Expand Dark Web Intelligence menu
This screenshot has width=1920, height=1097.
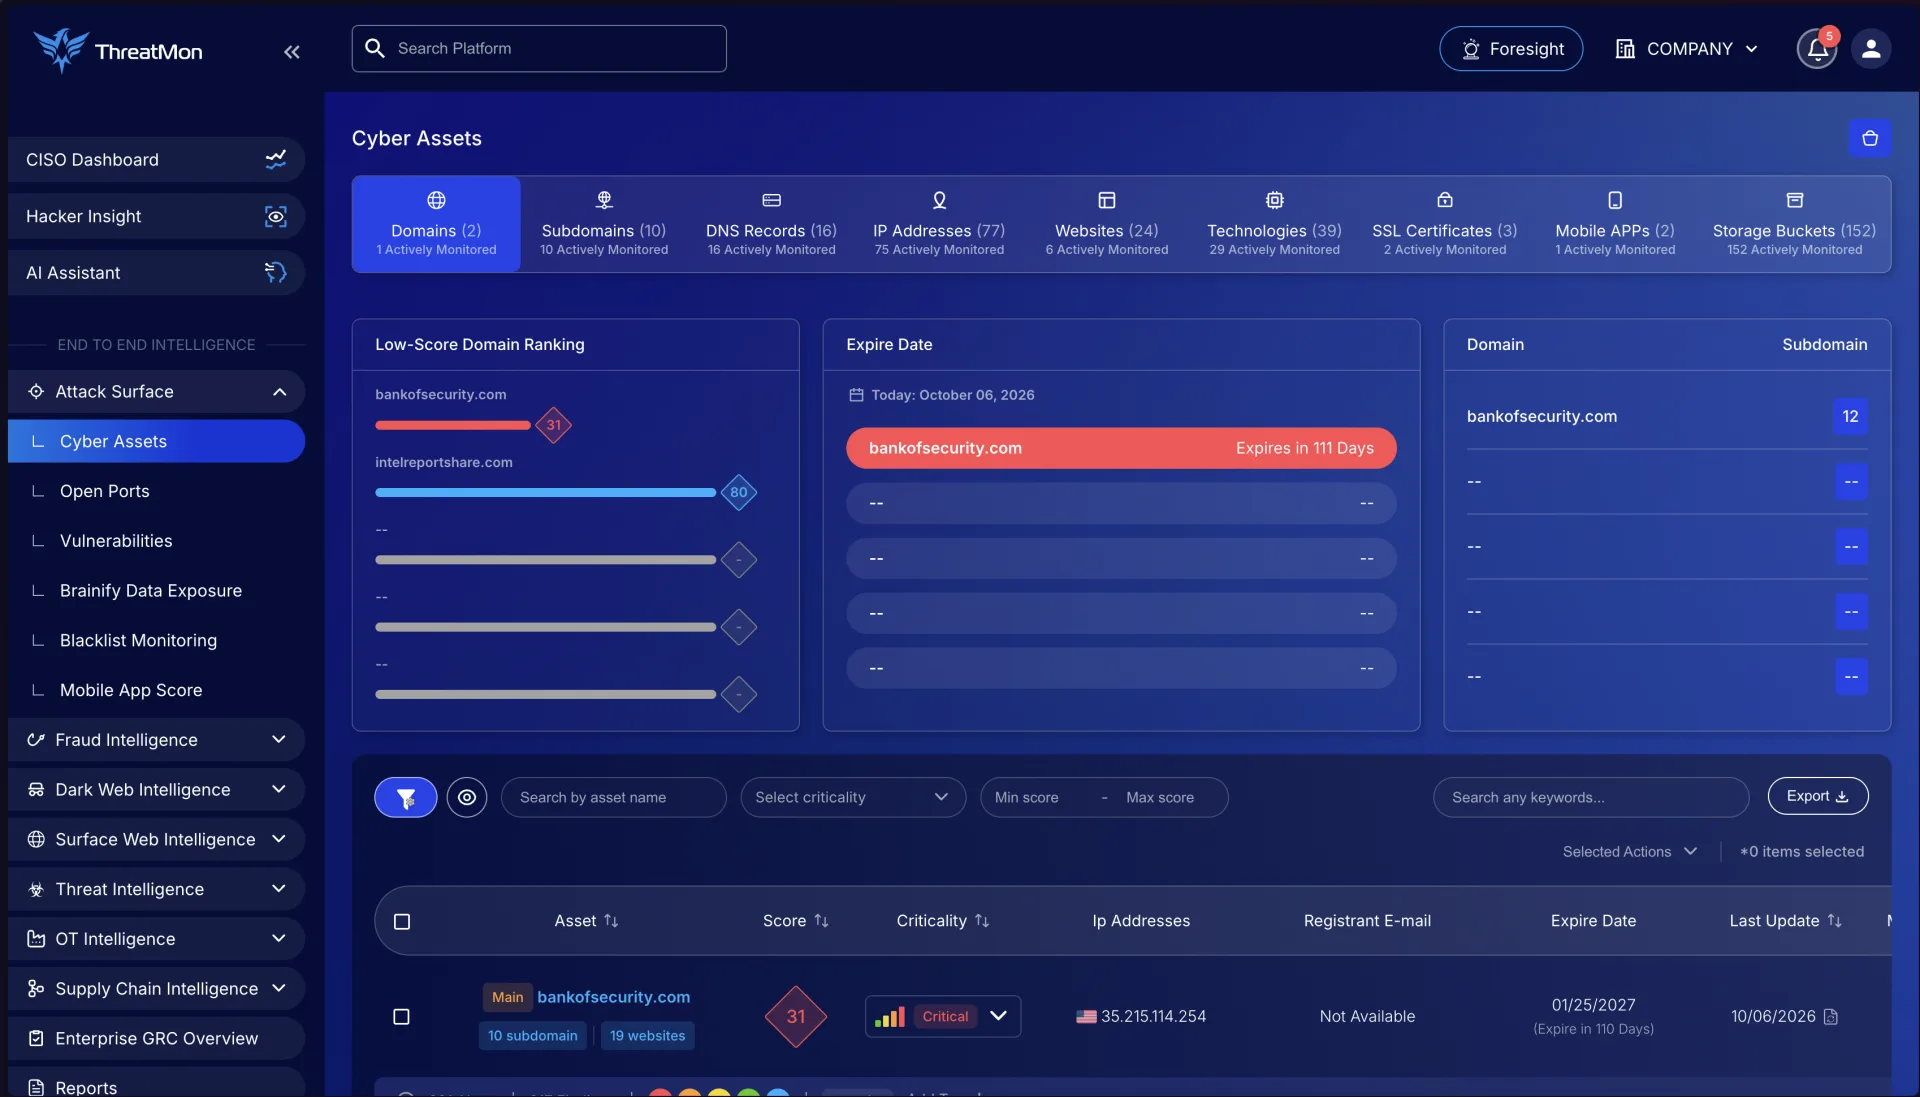pyautogui.click(x=156, y=789)
